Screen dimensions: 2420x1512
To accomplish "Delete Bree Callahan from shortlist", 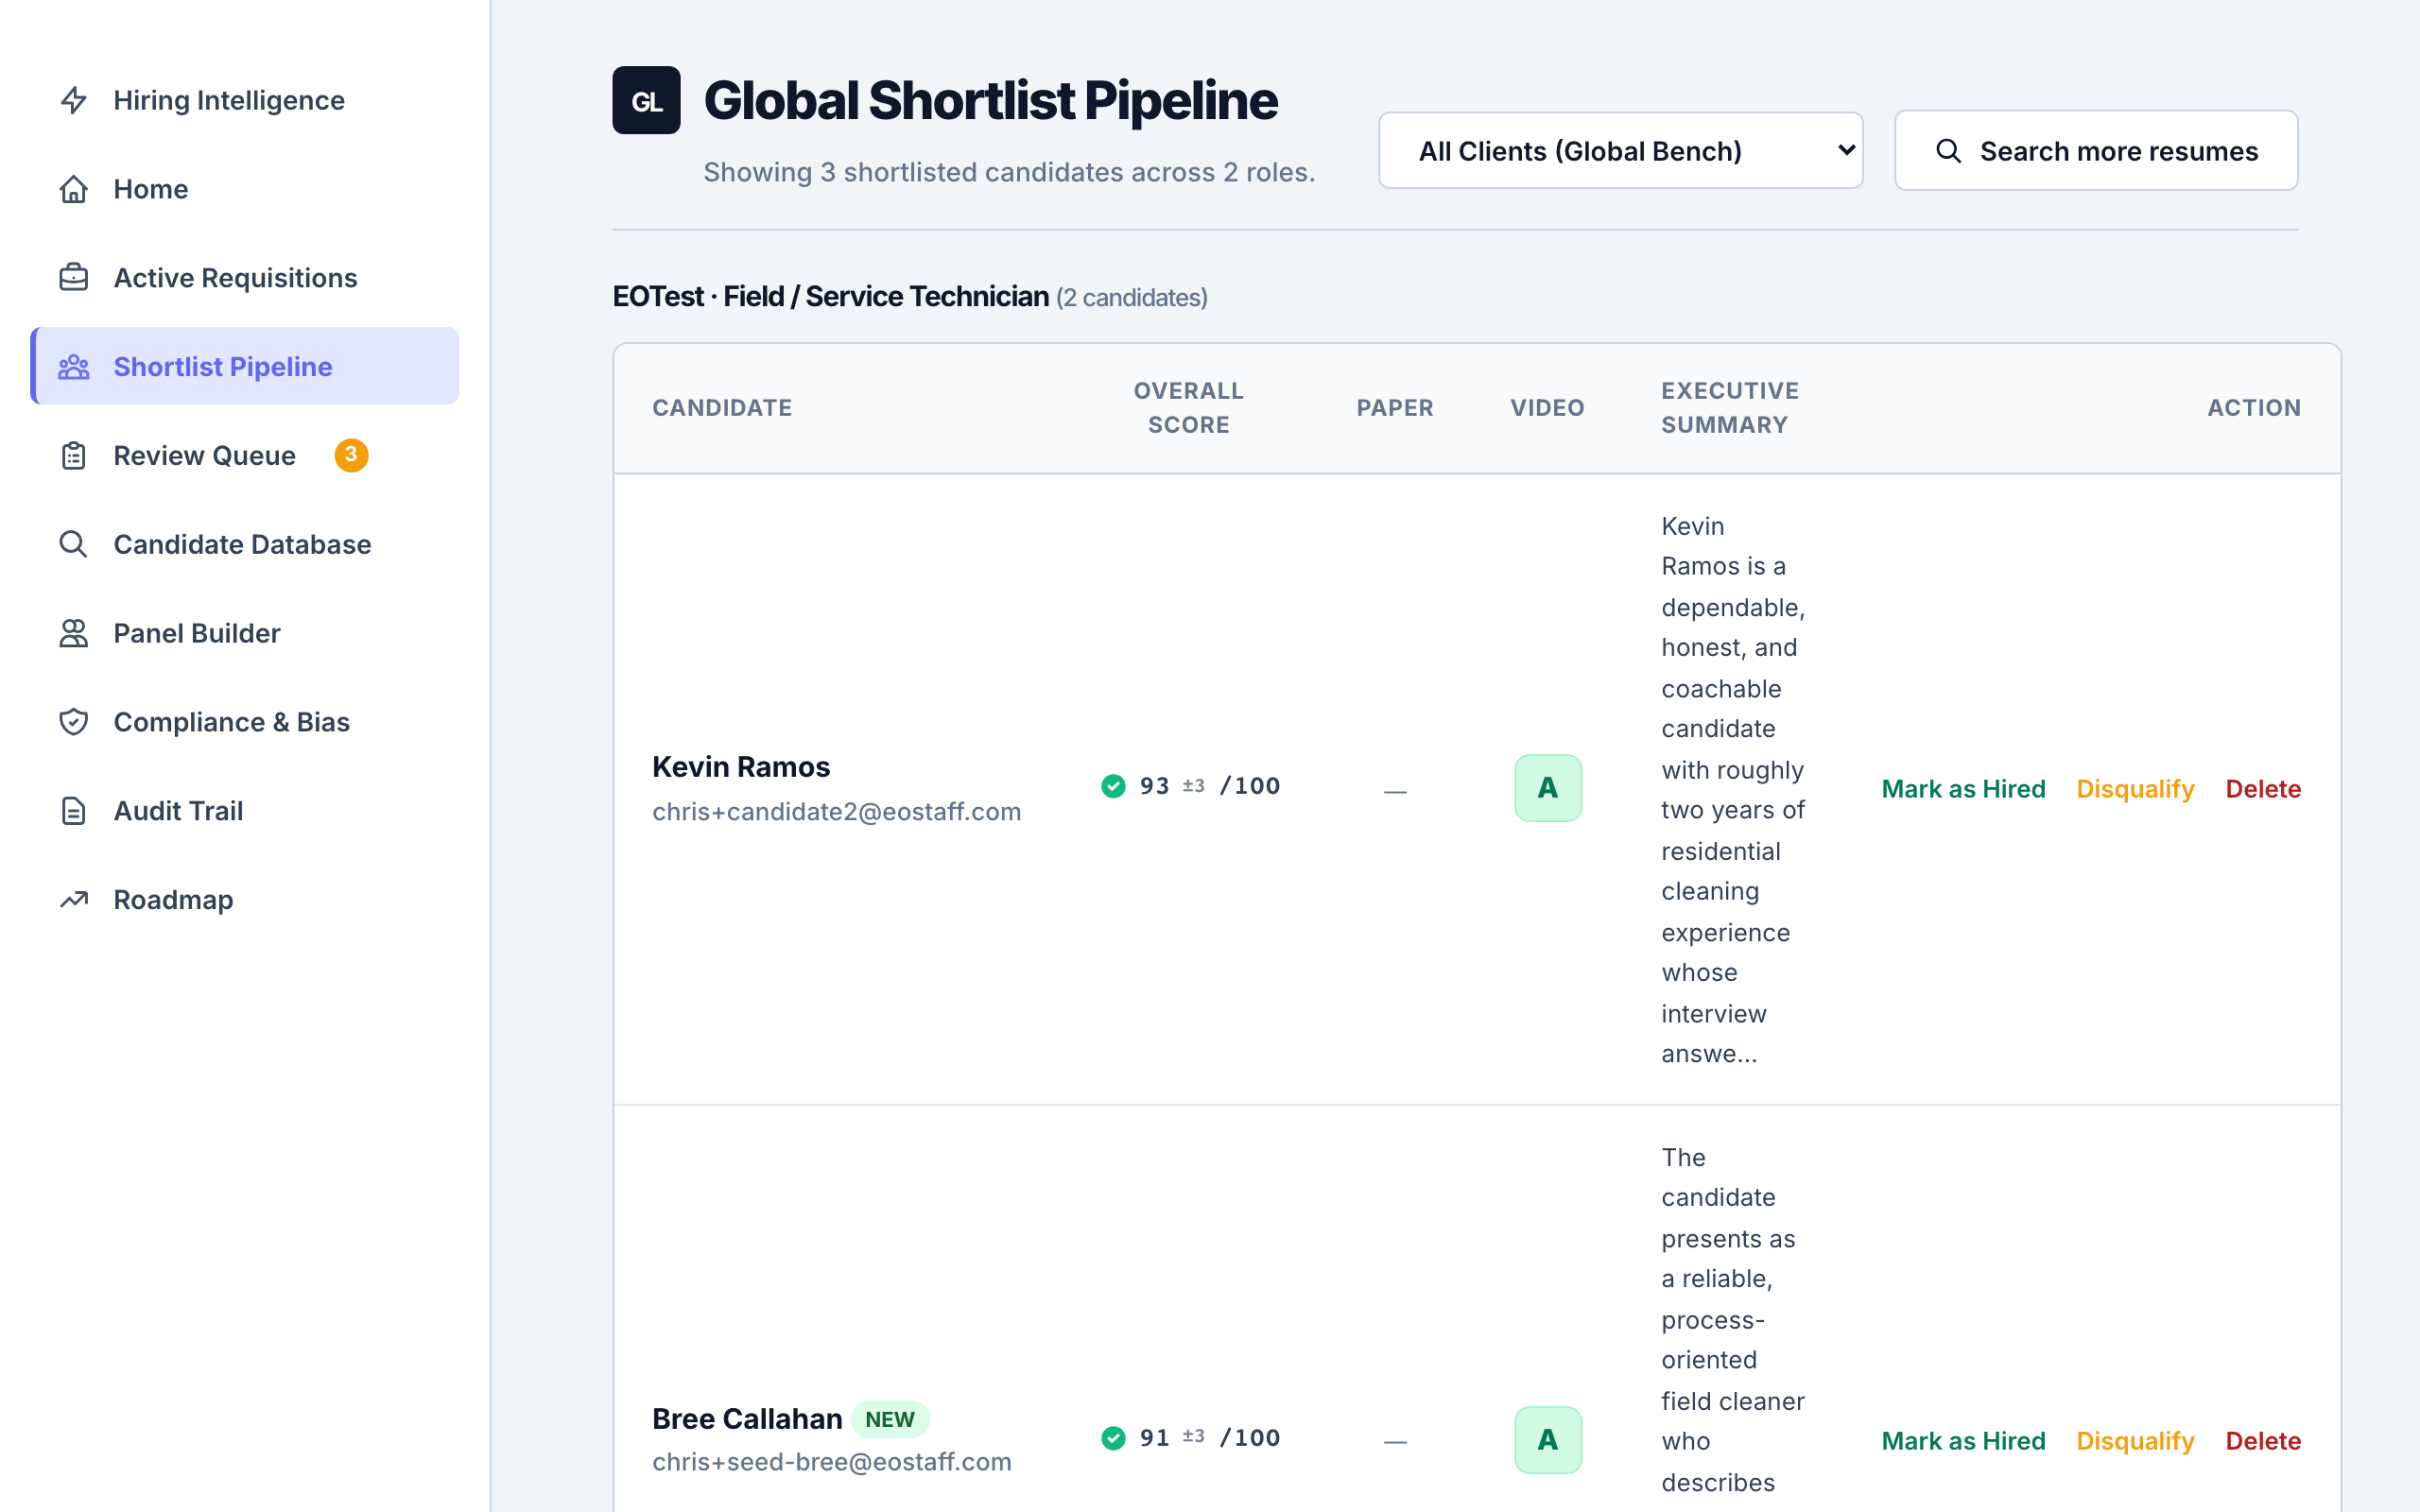I will (x=2263, y=1441).
